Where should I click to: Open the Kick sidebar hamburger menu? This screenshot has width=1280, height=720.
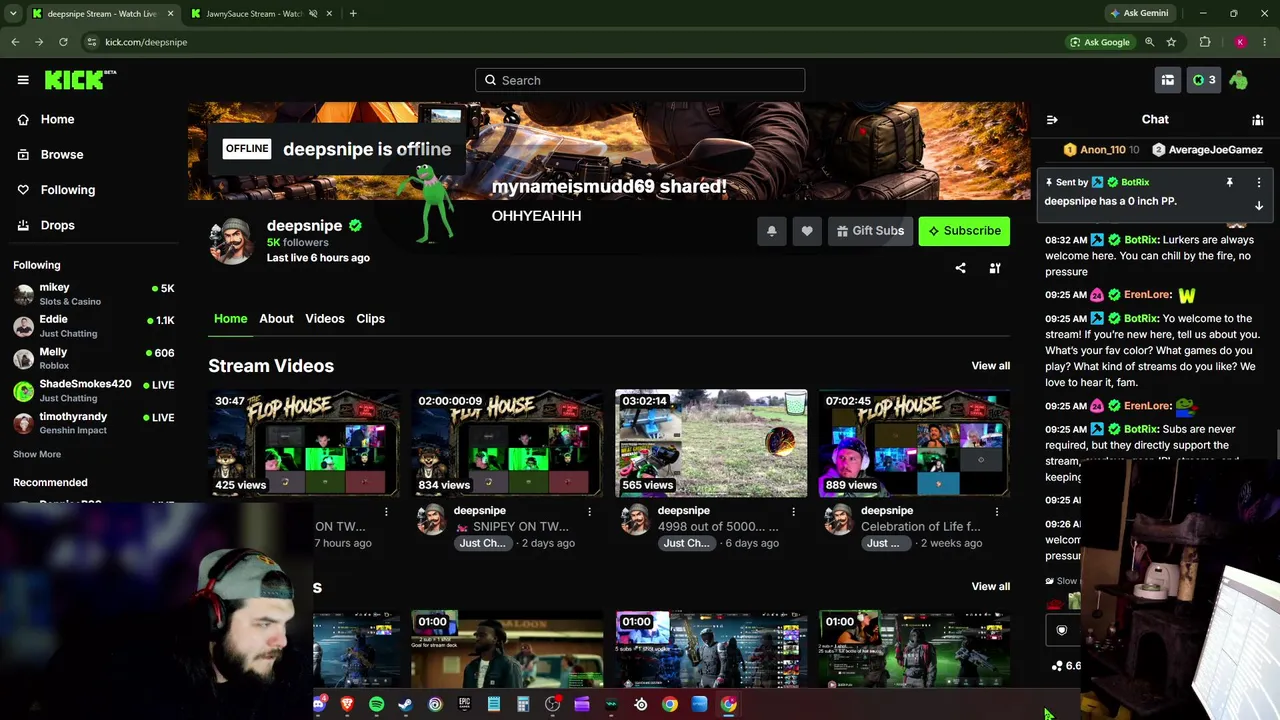[23, 80]
